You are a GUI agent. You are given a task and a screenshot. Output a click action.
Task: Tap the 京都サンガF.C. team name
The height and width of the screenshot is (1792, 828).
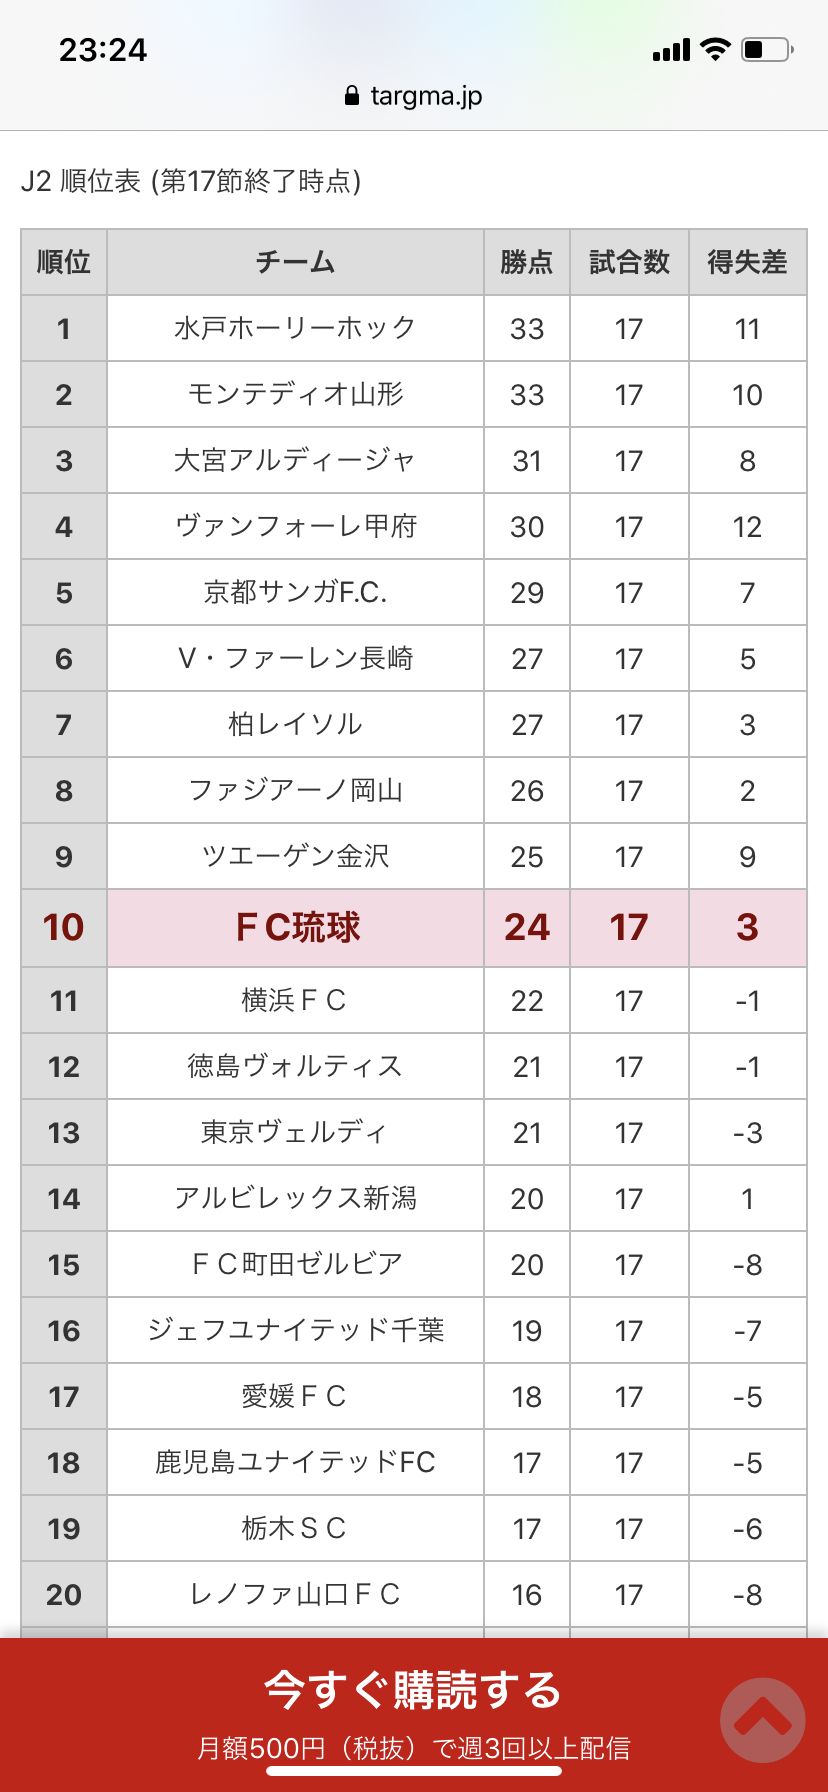295,592
